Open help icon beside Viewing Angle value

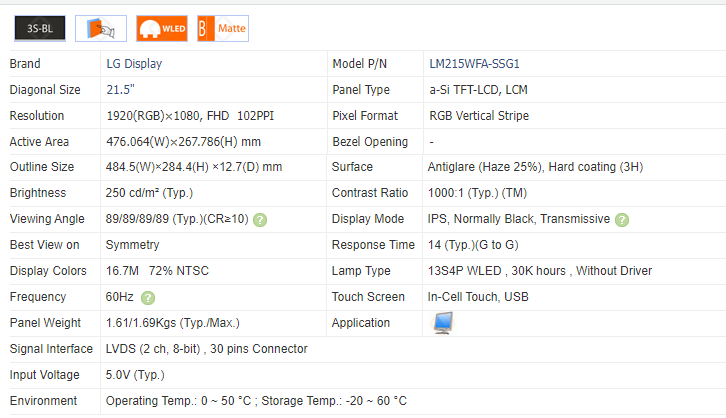point(260,219)
